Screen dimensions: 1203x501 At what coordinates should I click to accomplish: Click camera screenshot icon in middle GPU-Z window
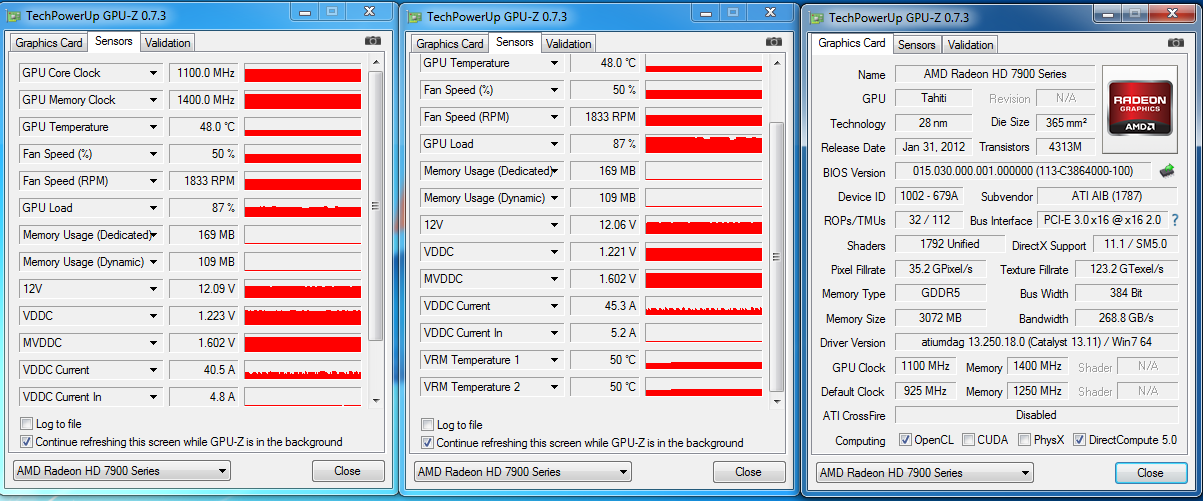coord(774,42)
